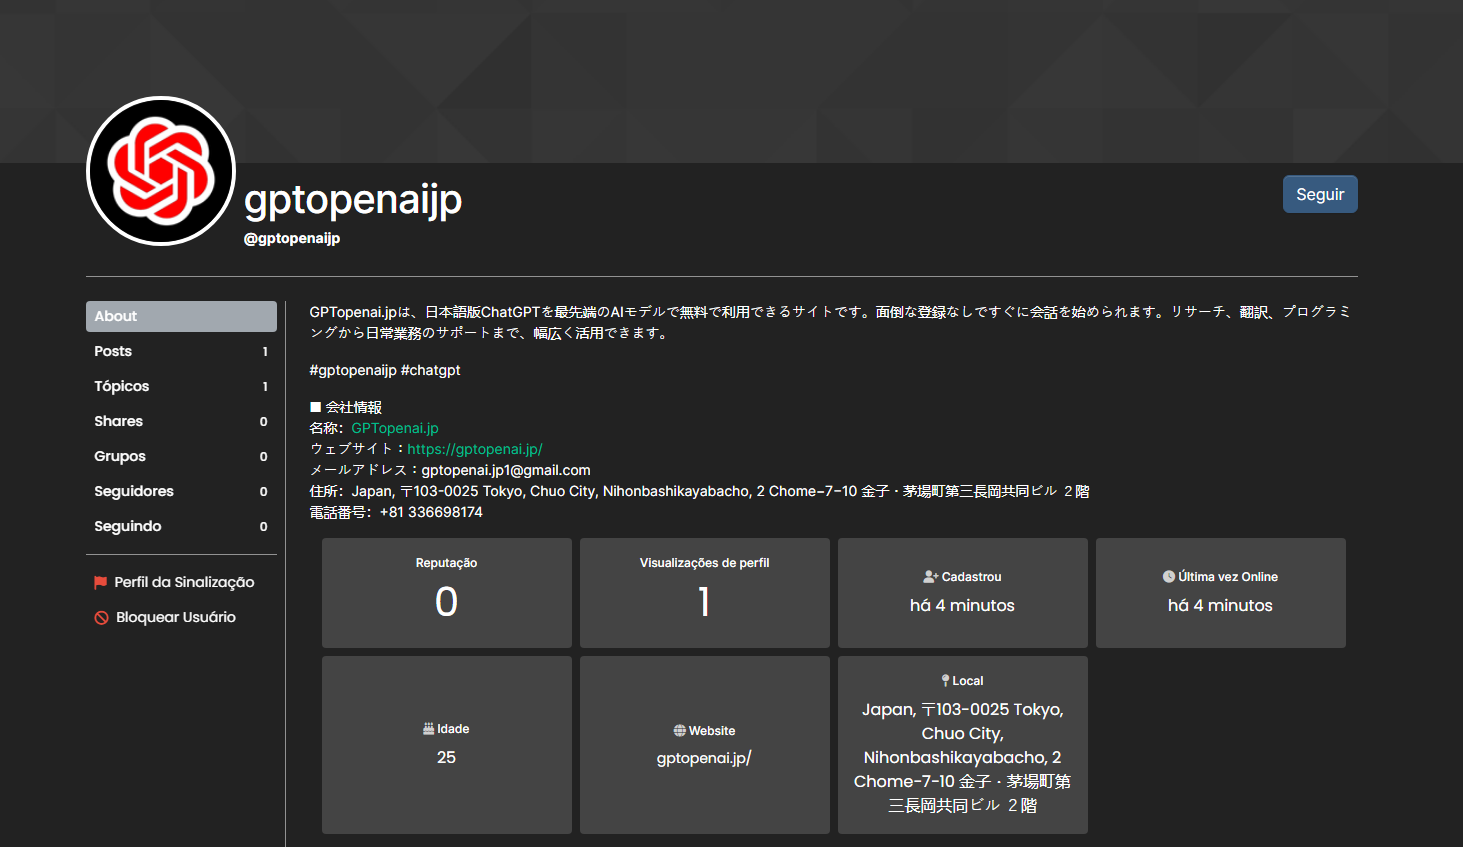Click the pin icon next to Local
This screenshot has width=1463, height=847.
(945, 681)
